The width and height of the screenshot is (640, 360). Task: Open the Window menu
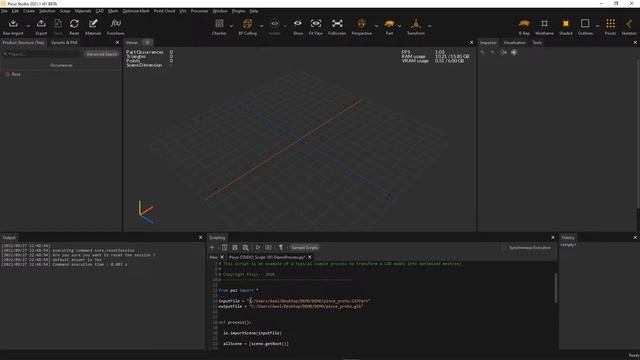(x=220, y=11)
